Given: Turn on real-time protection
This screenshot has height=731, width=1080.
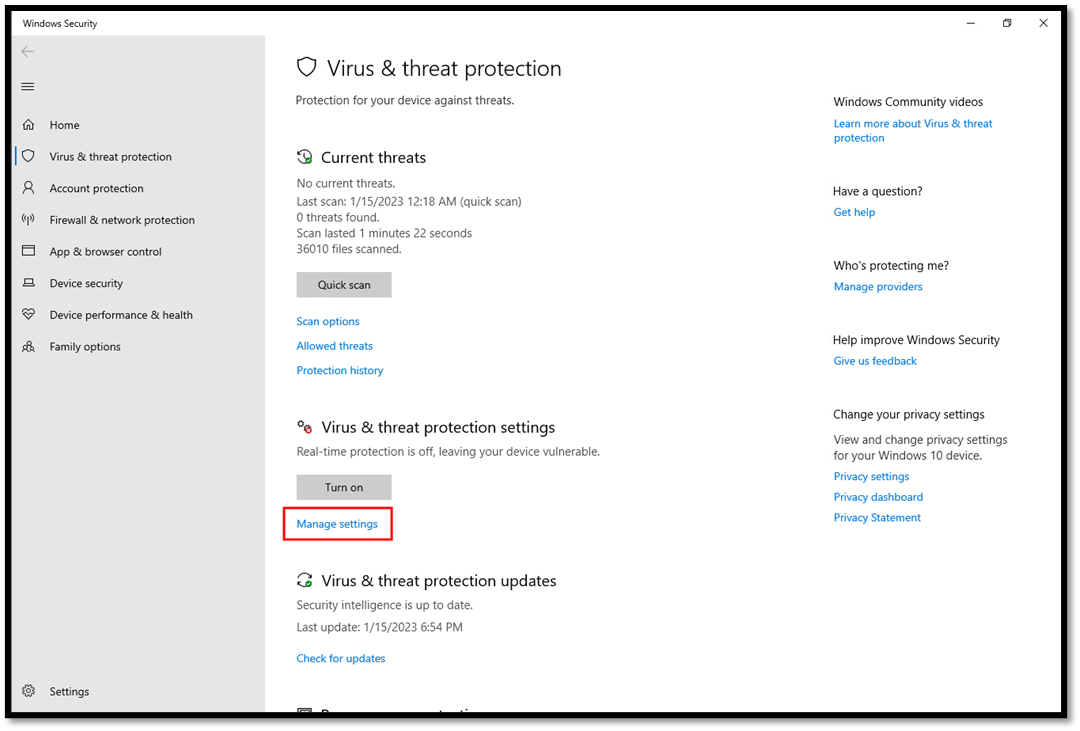Looking at the screenshot, I should coord(344,487).
